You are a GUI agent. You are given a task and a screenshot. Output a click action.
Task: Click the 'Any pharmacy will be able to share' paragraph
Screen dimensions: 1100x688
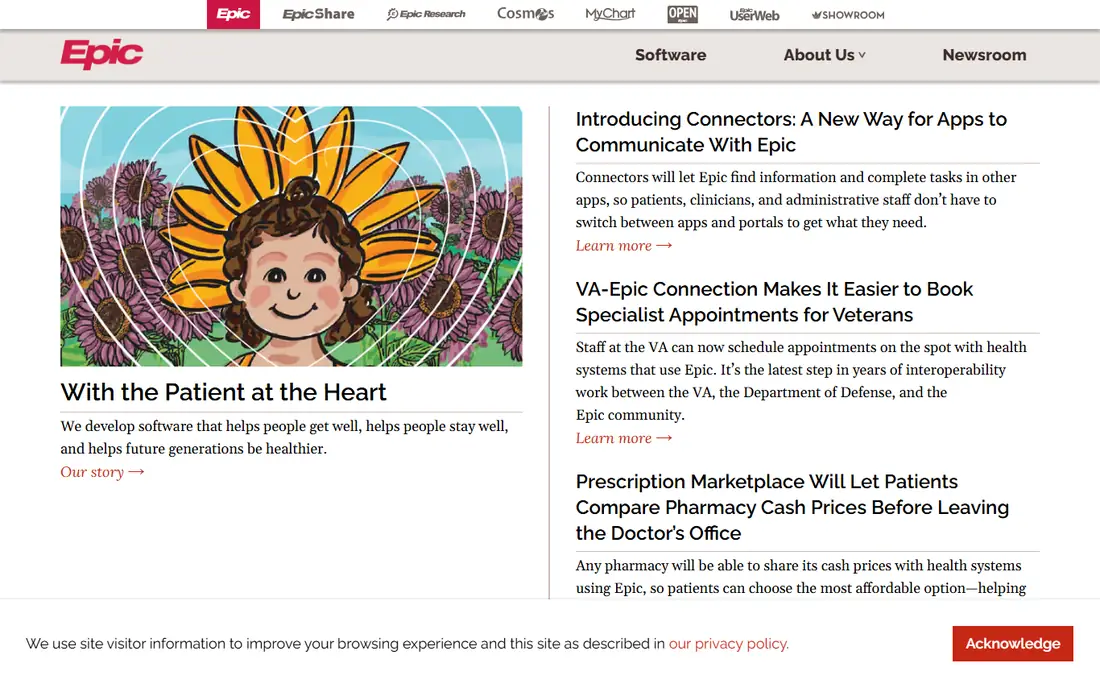click(801, 576)
